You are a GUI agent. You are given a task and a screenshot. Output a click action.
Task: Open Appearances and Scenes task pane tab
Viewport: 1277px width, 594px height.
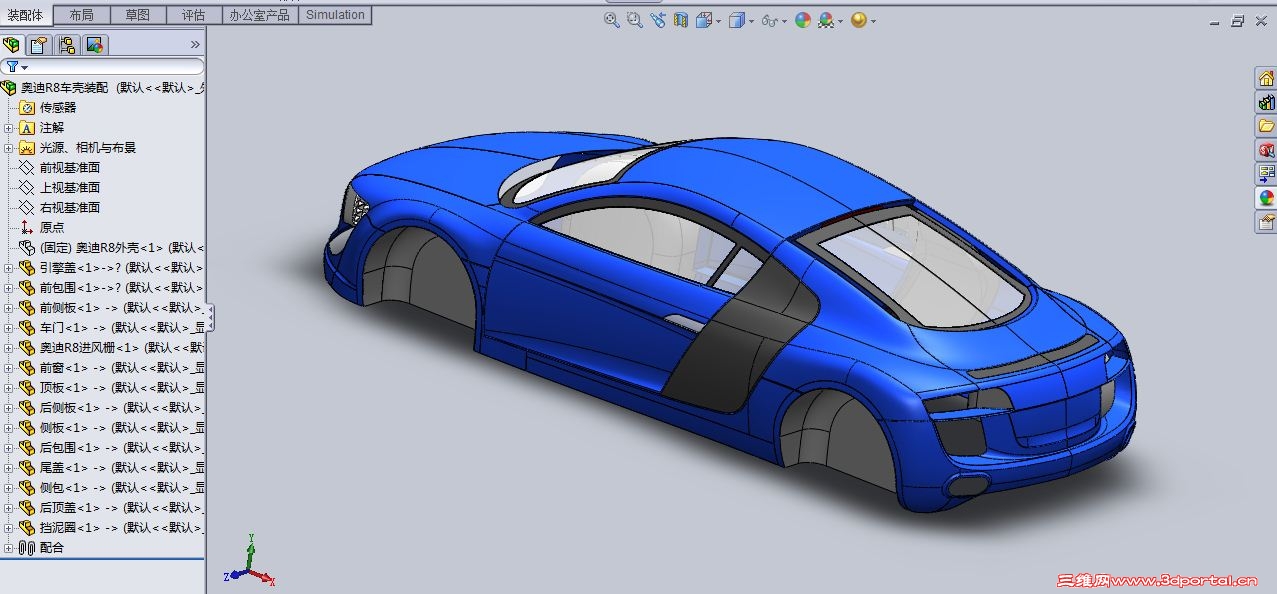tap(1266, 198)
